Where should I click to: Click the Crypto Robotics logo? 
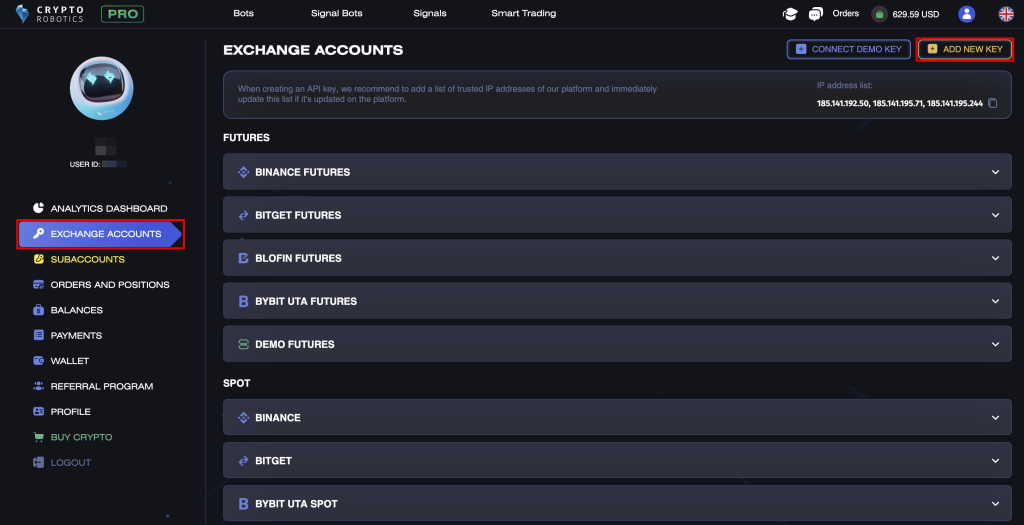tap(52, 14)
